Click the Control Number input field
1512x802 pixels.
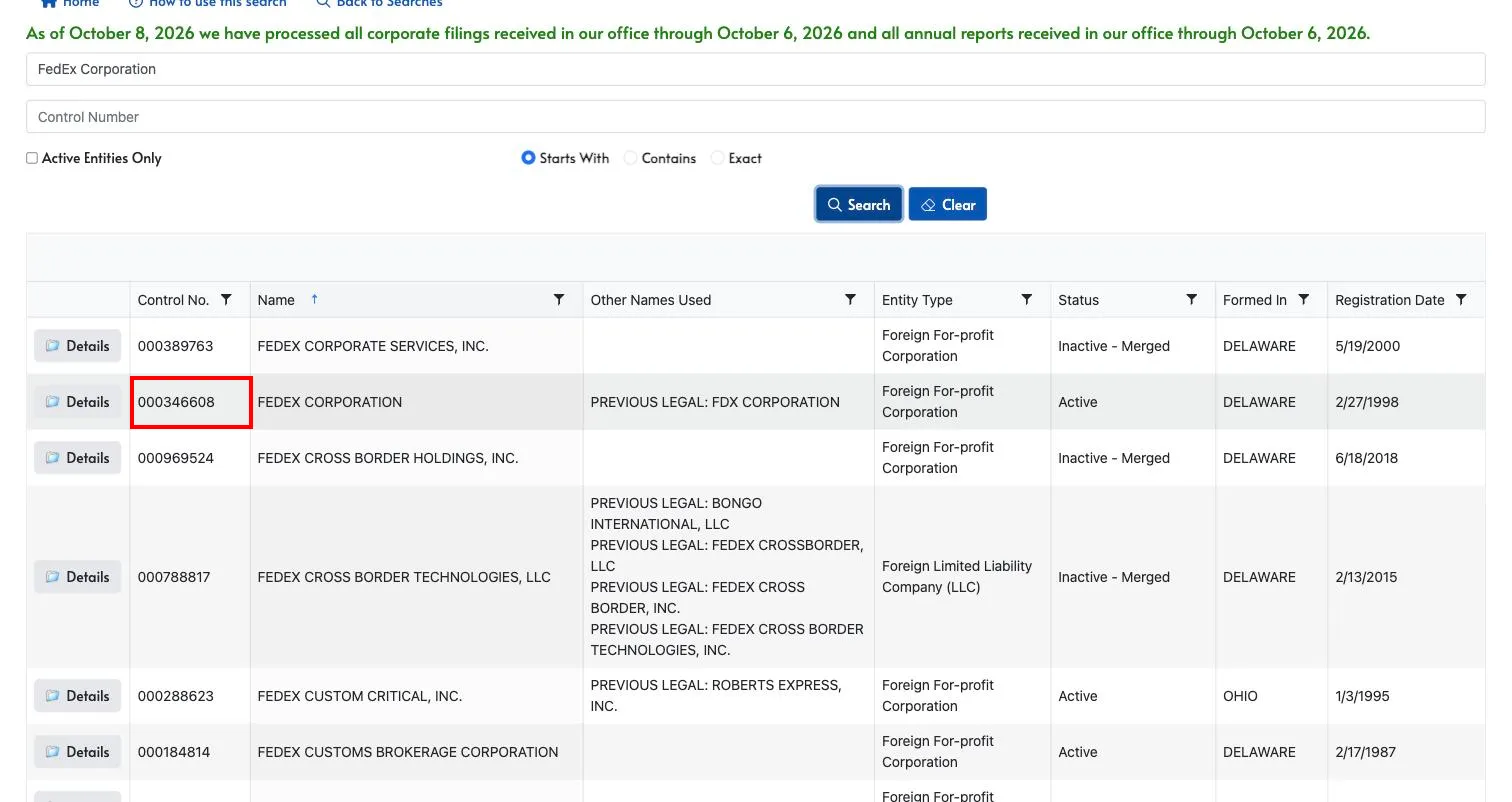point(755,117)
